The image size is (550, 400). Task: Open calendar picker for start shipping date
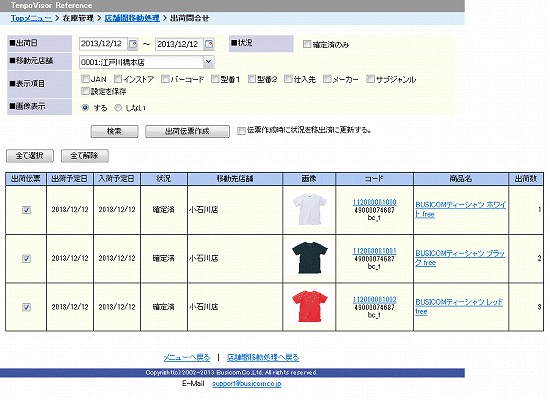point(133,44)
